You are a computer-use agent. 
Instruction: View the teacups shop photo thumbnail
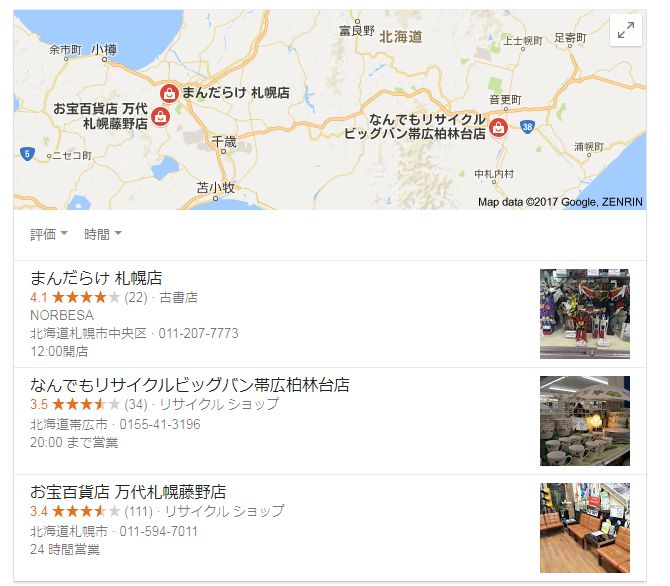(585, 421)
